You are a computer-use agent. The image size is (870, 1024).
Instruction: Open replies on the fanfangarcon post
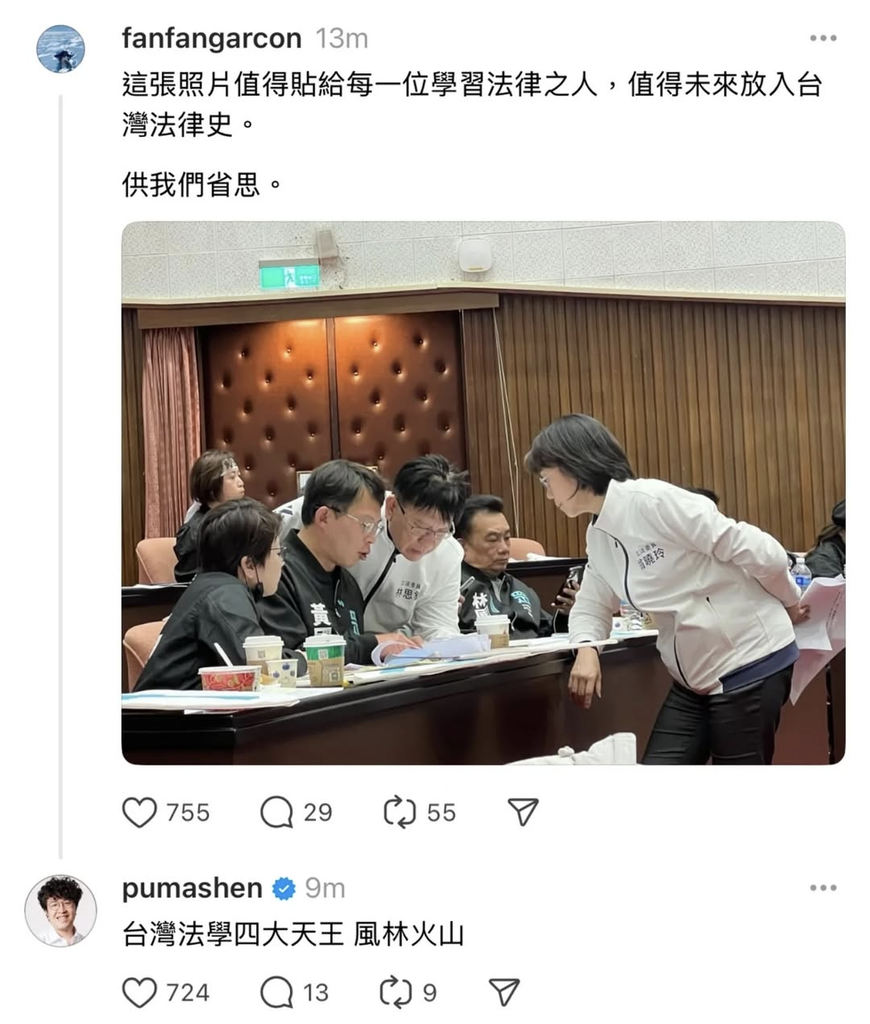(x=276, y=812)
